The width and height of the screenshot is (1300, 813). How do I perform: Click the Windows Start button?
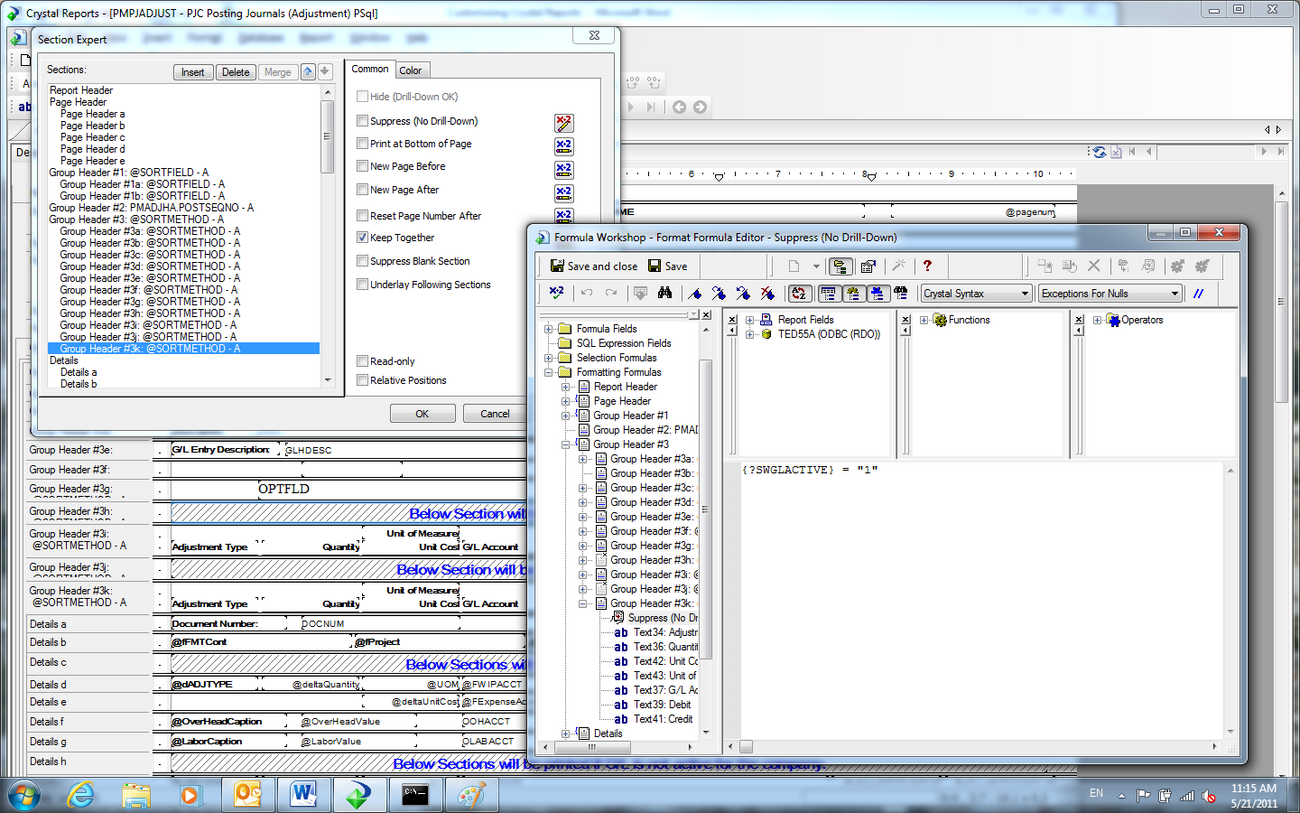24,795
